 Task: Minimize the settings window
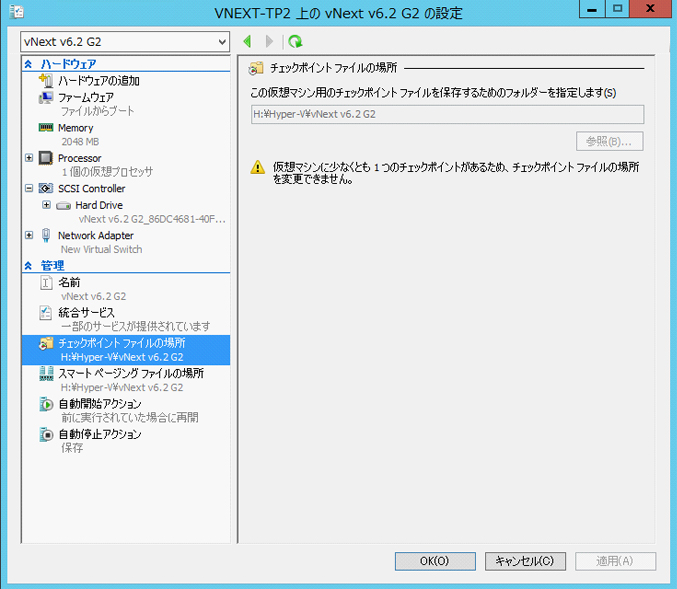(592, 9)
